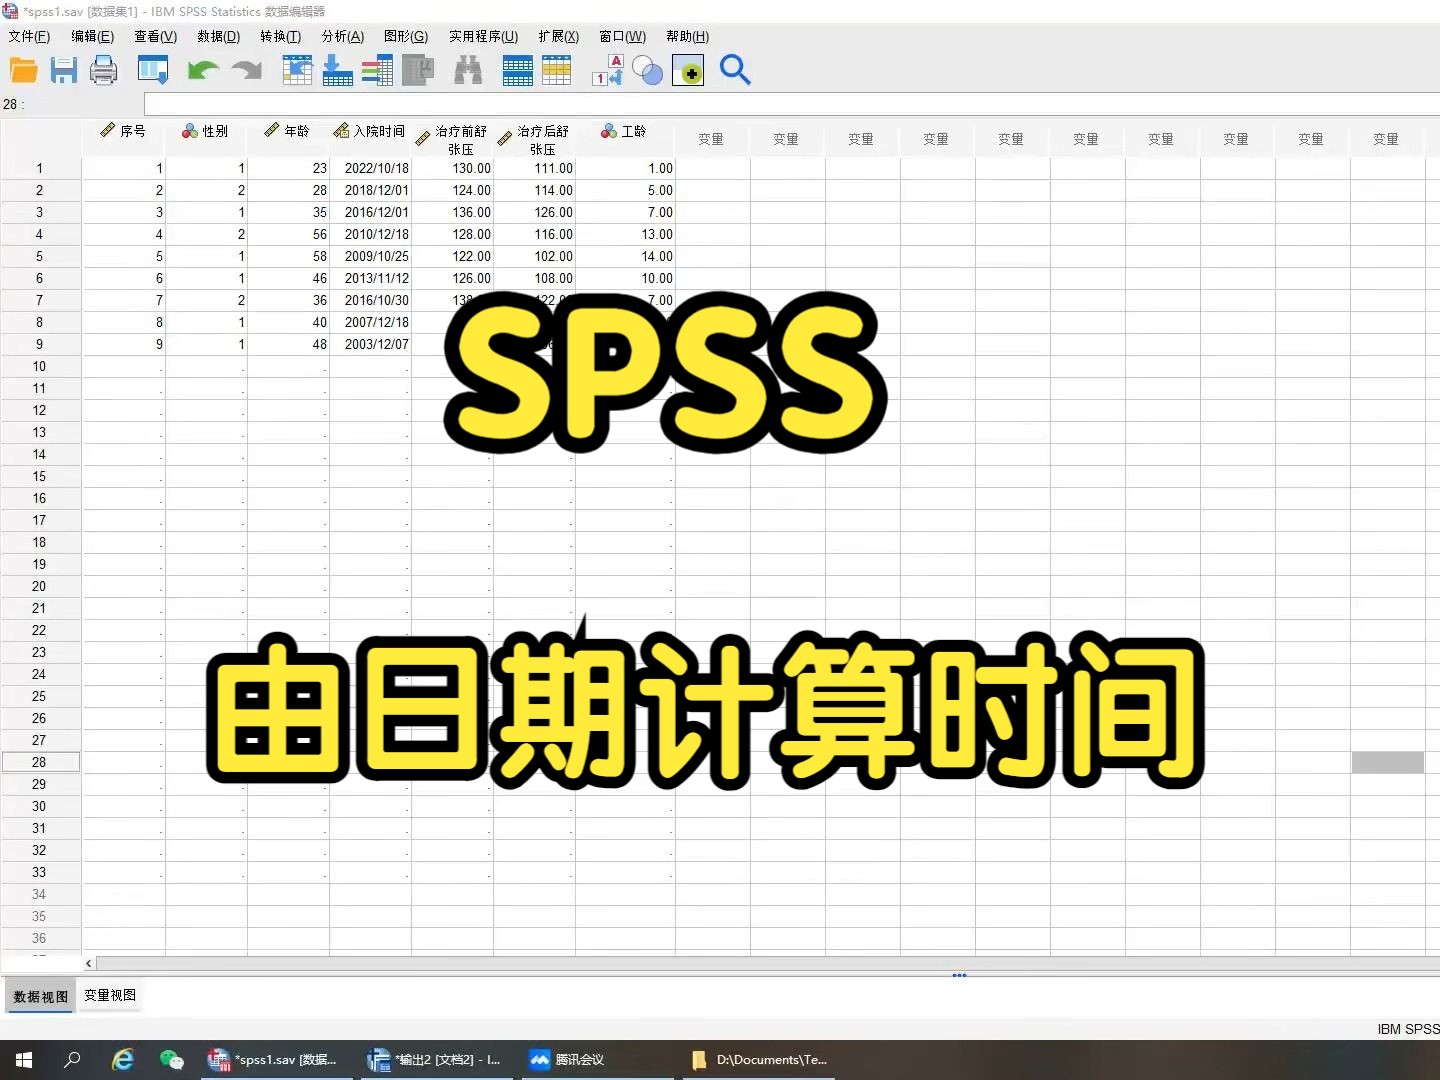Open the 扩展(X) menu

[x=558, y=36]
